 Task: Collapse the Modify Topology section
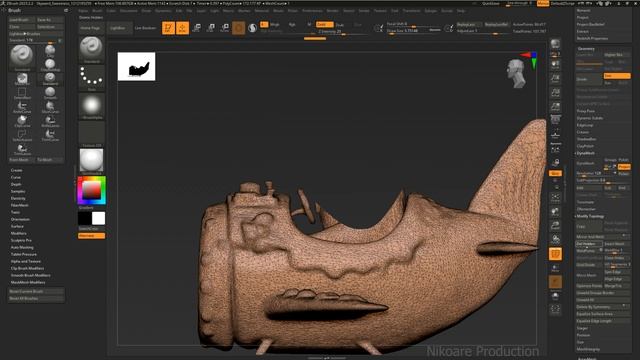[590, 216]
